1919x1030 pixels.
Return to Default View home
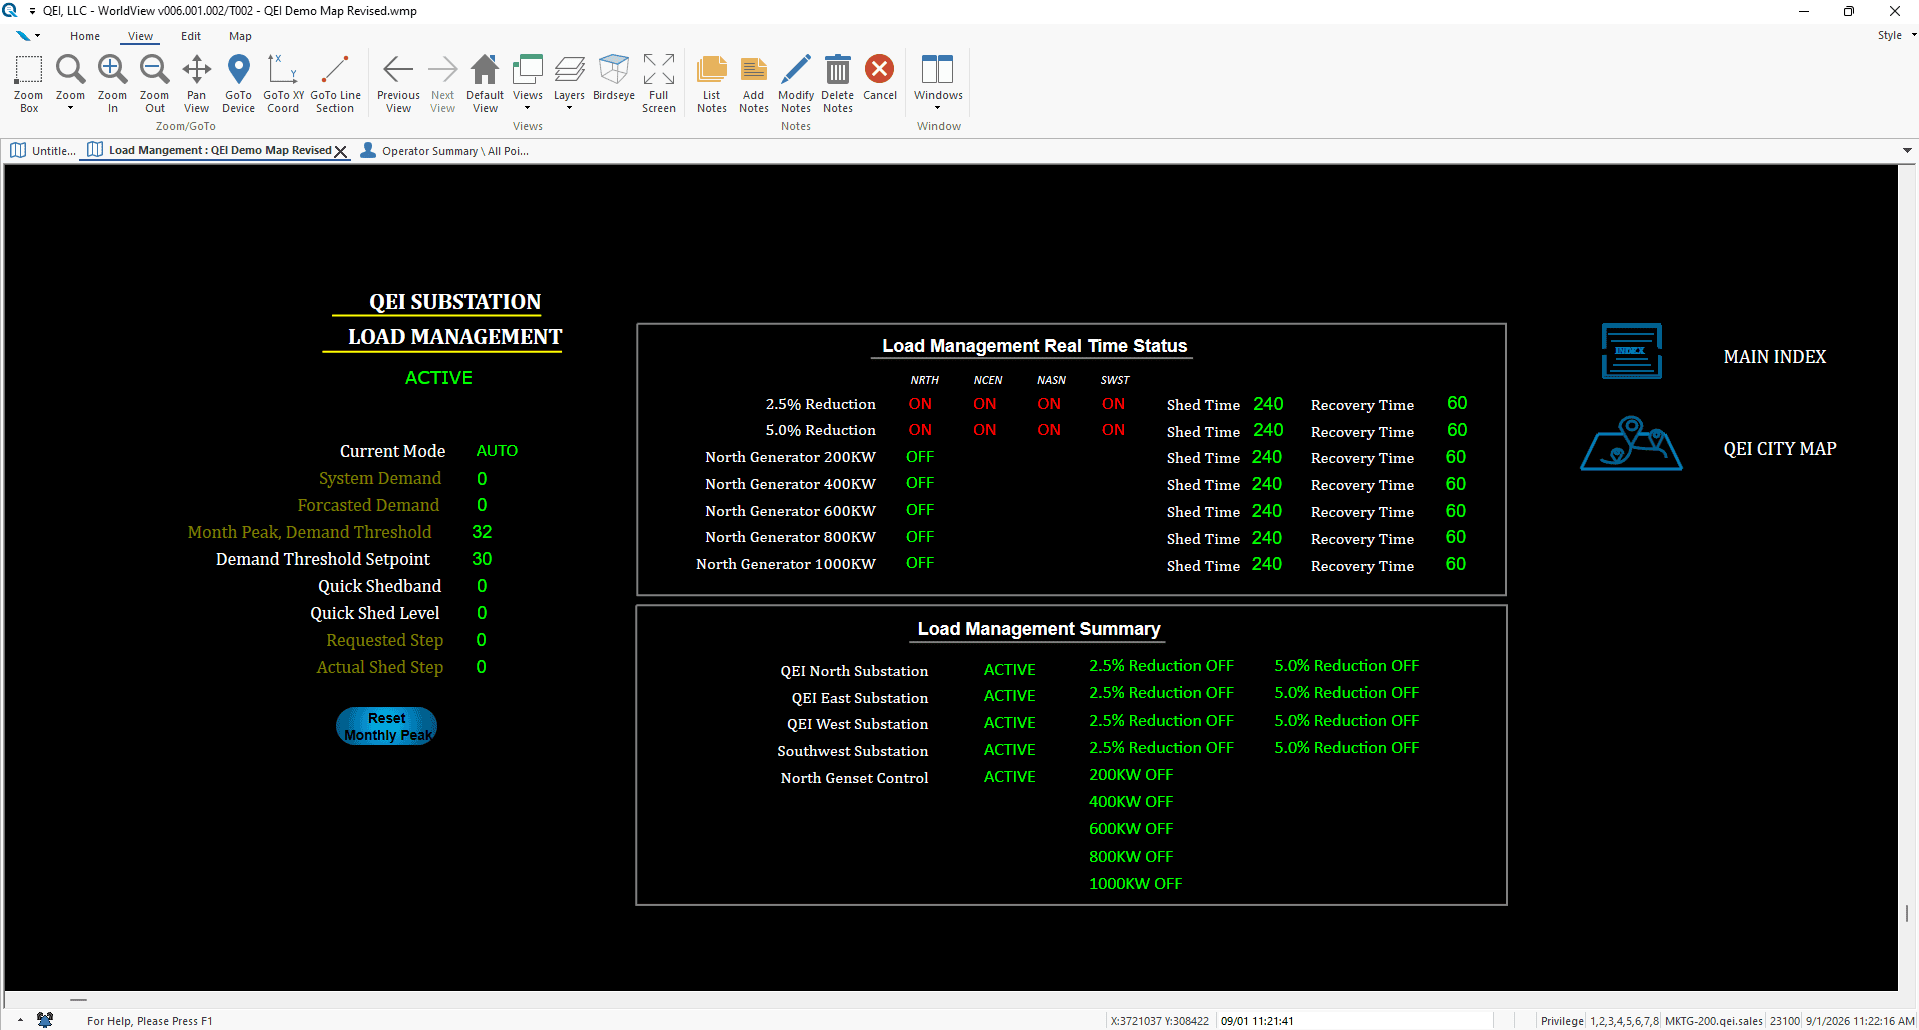click(485, 83)
